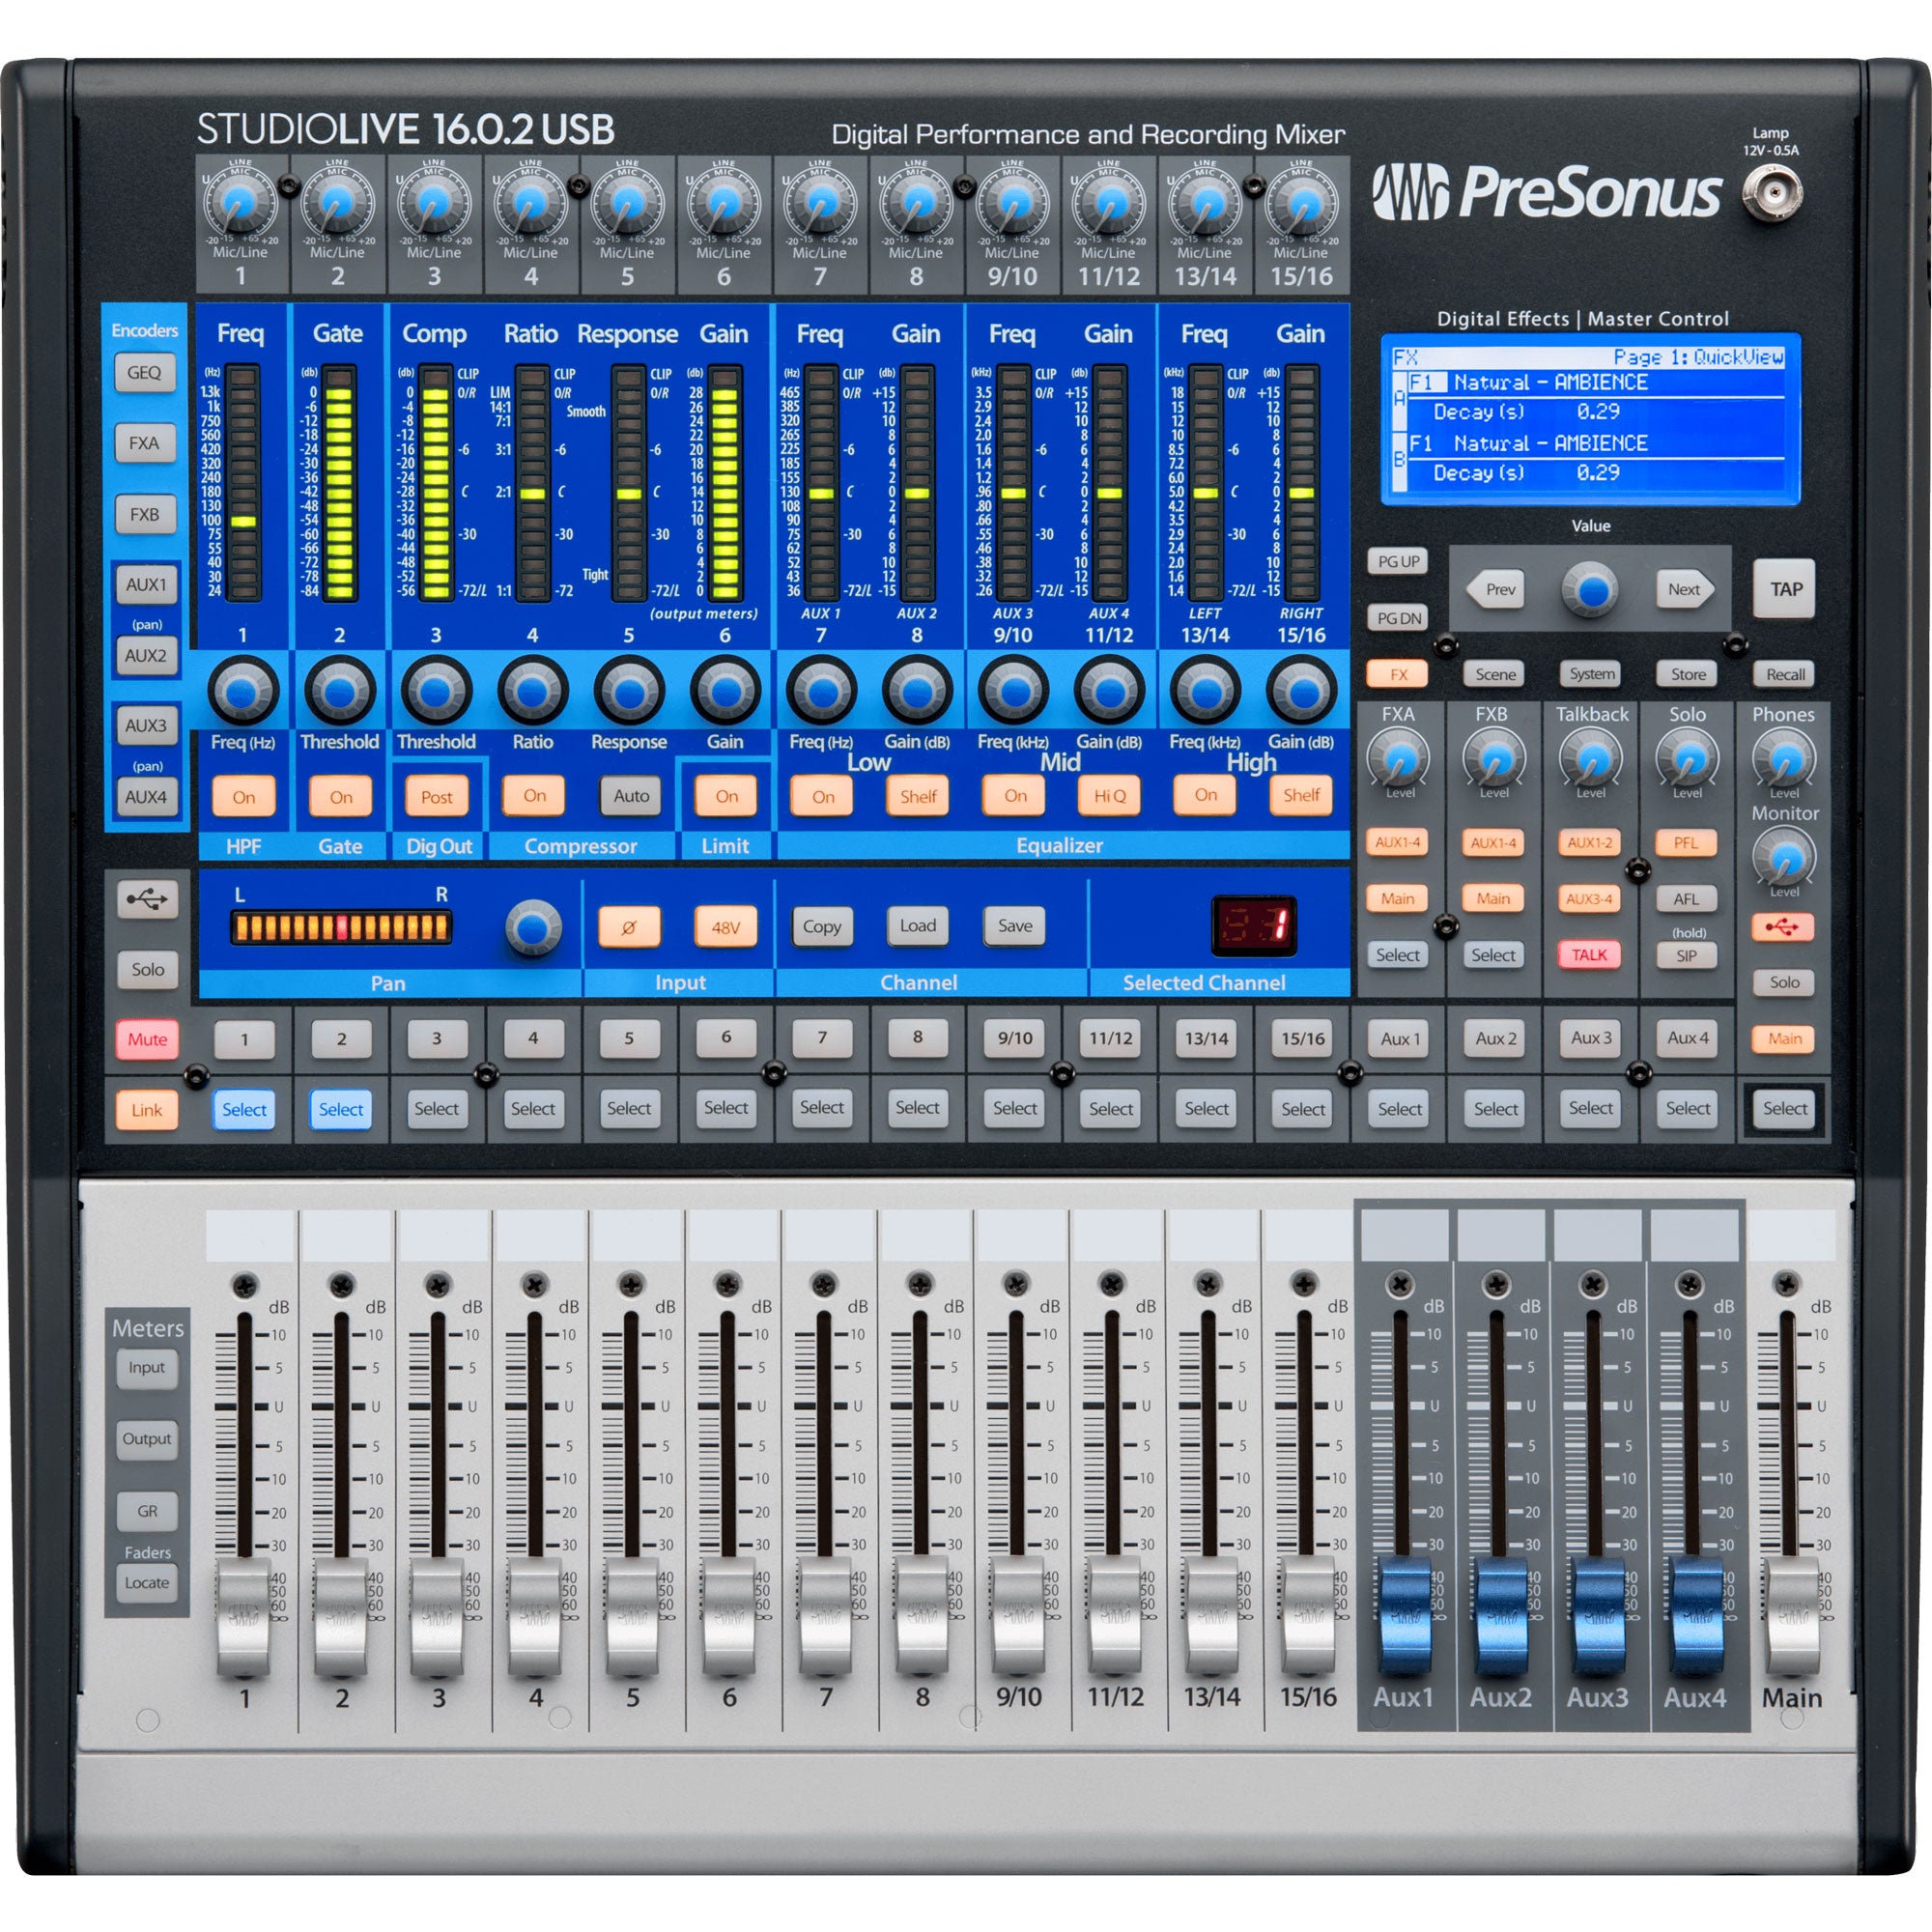Screen dimensions: 1932x1932
Task: Save the current channel preset
Action: coord(1013,926)
